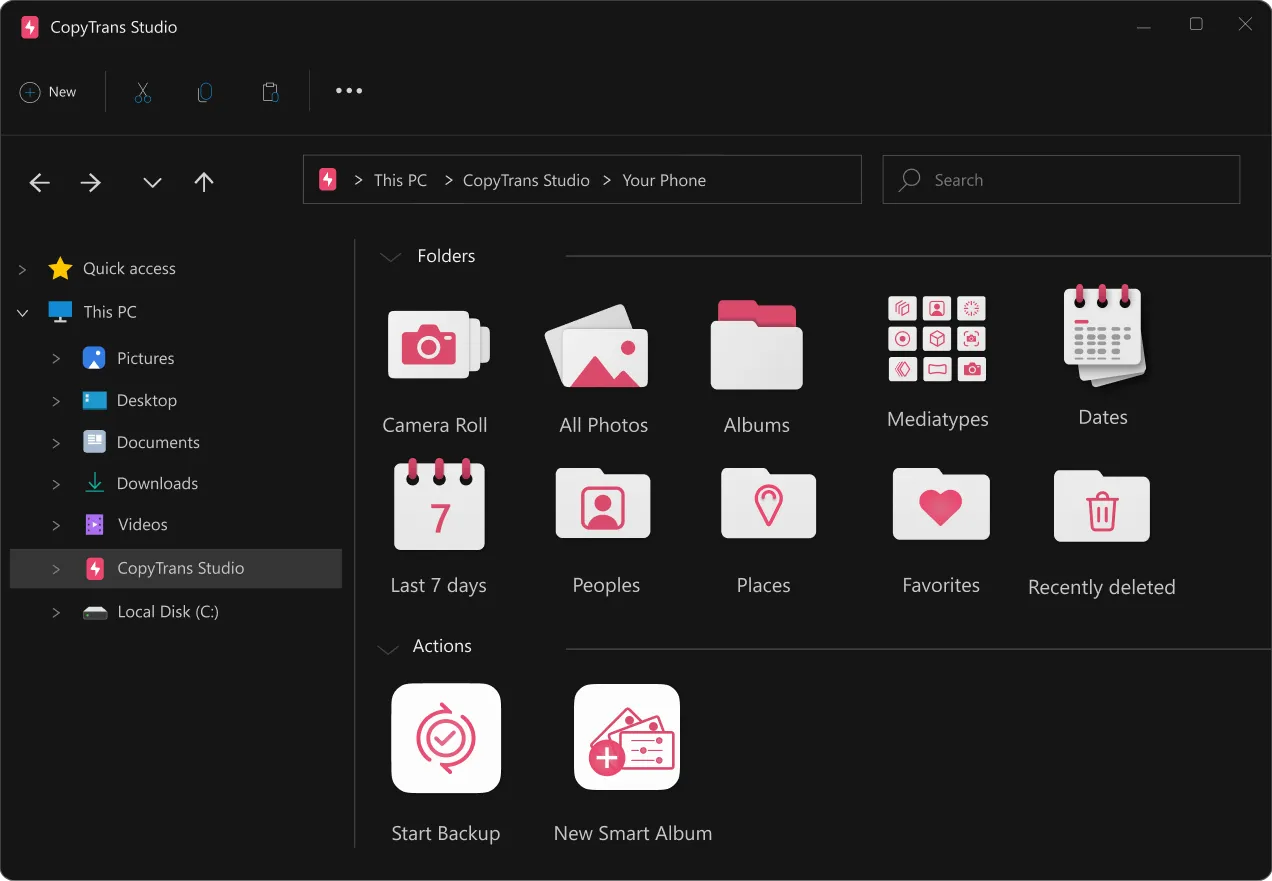Viewport: 1272px width, 881px height.
Task: Select CopyTrans Studio in the sidebar
Action: (x=180, y=568)
